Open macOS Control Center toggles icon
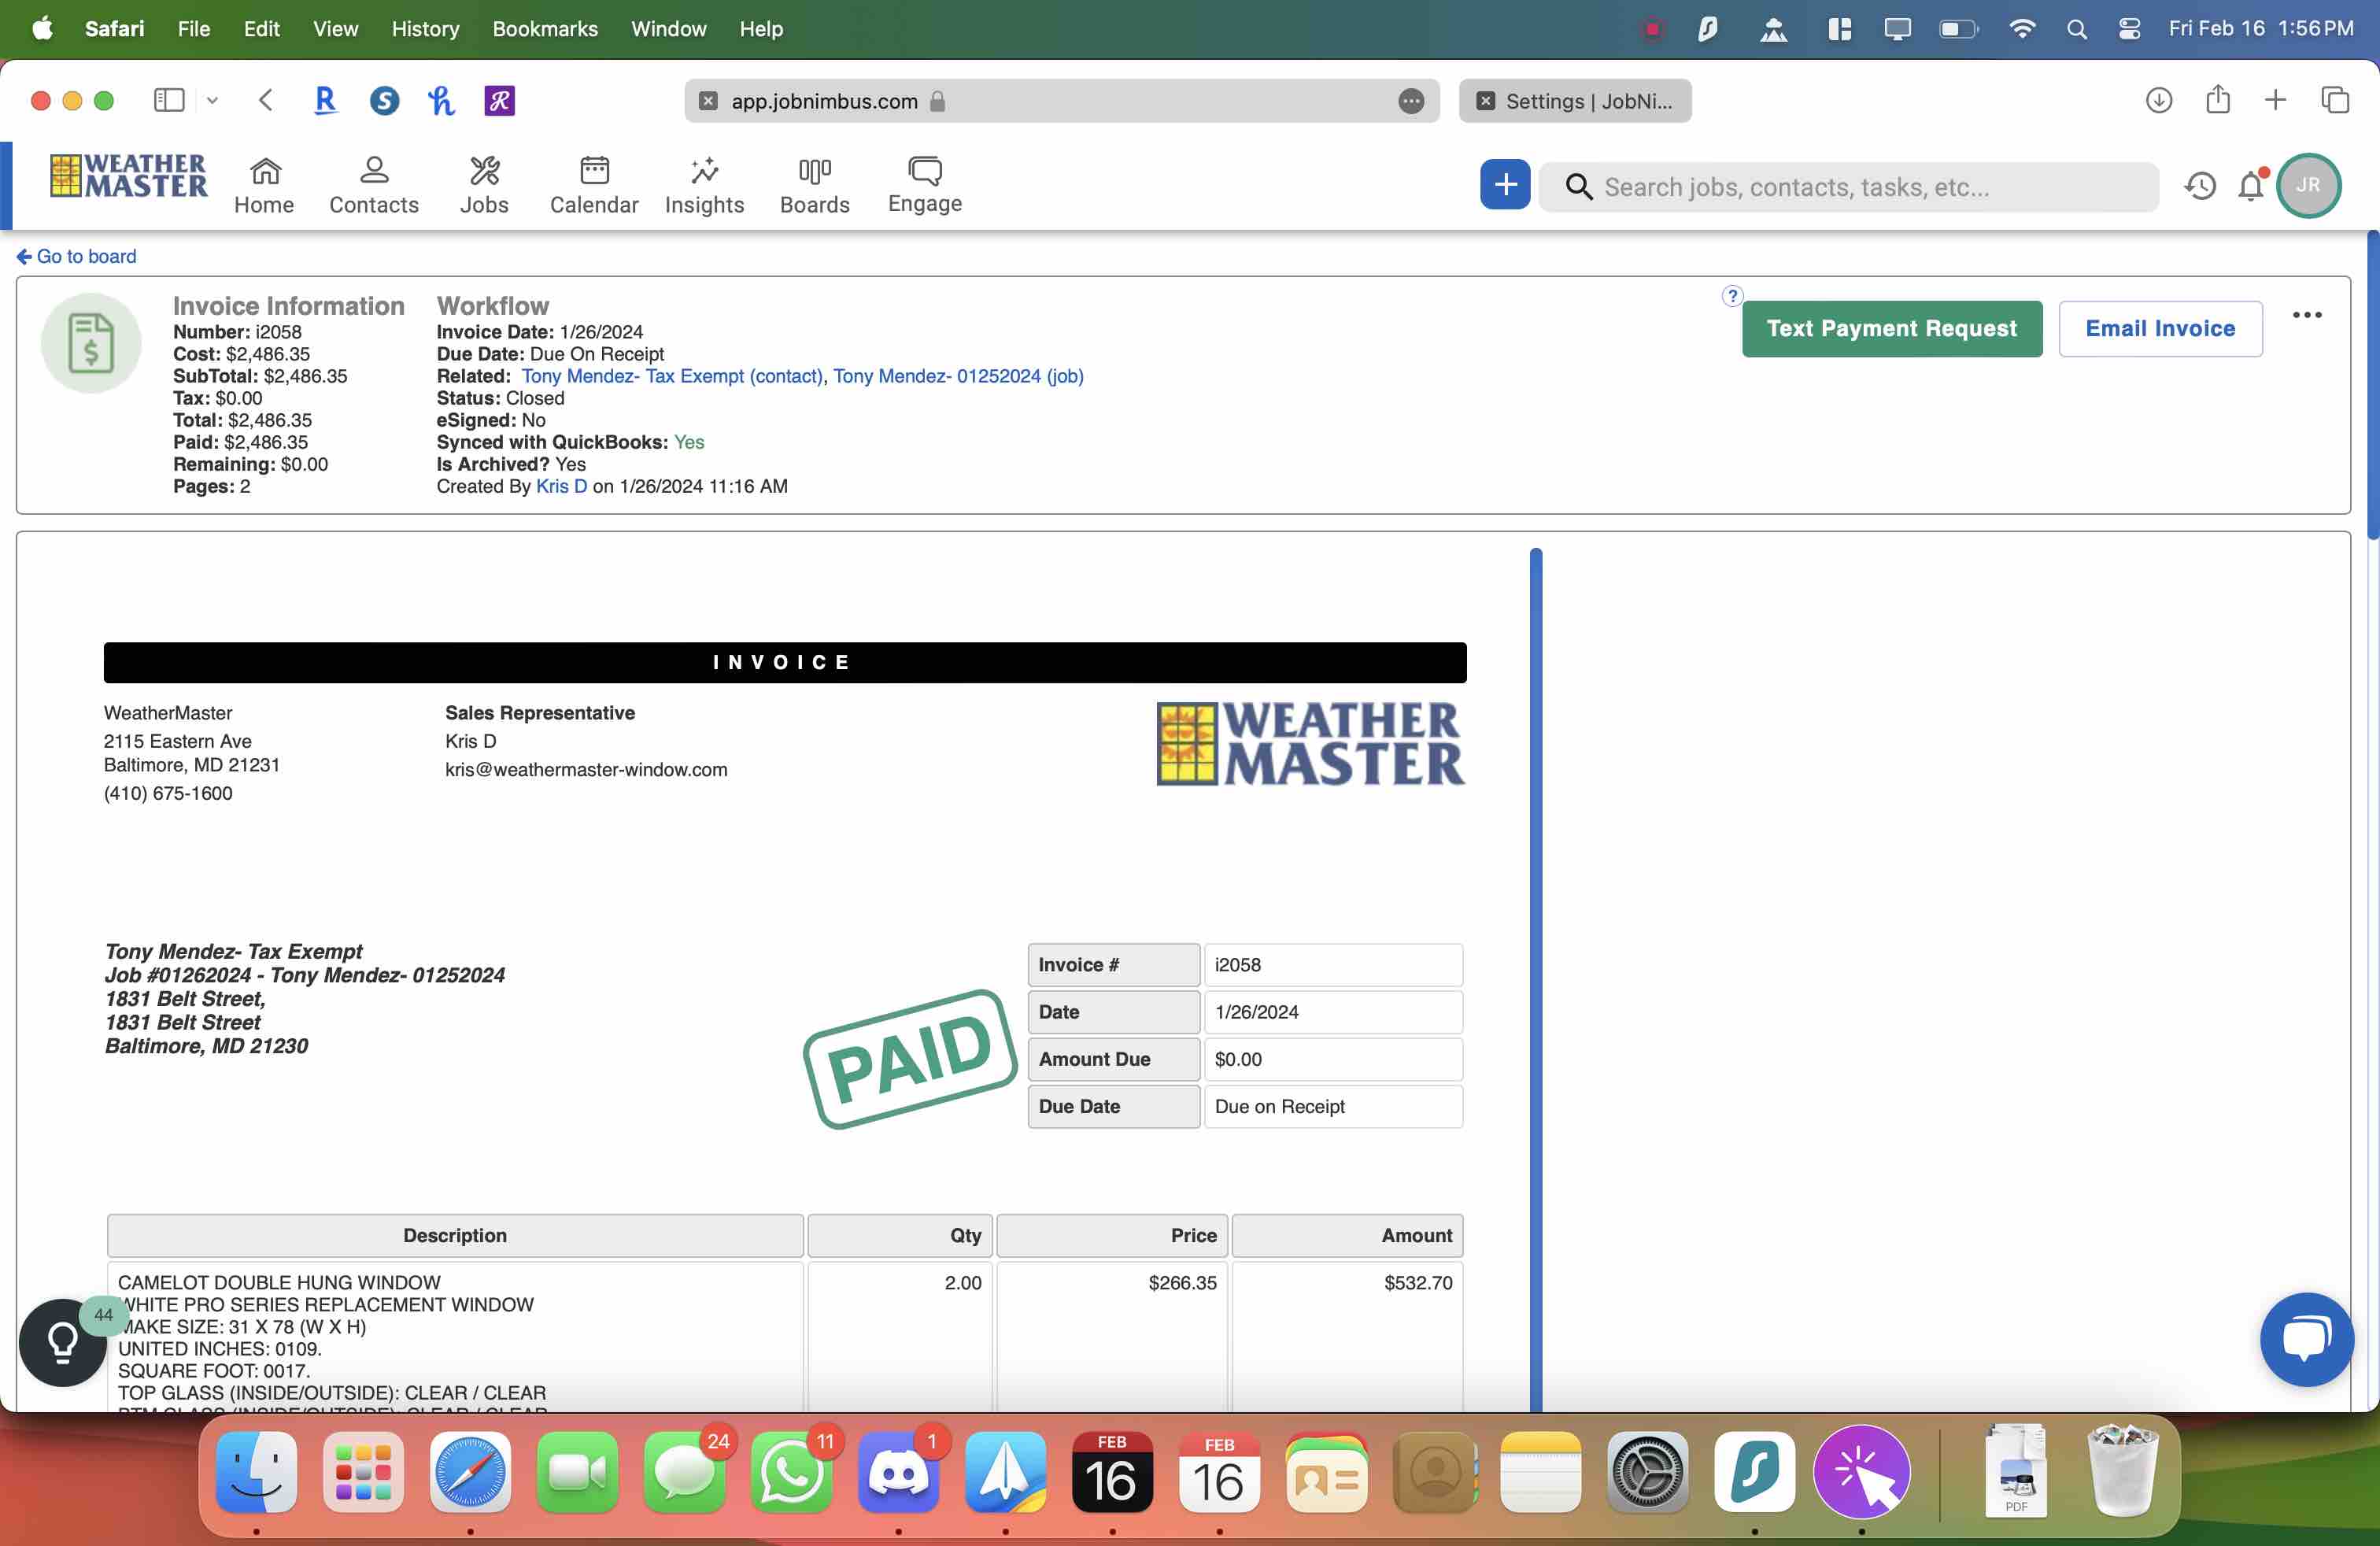 point(2129,29)
